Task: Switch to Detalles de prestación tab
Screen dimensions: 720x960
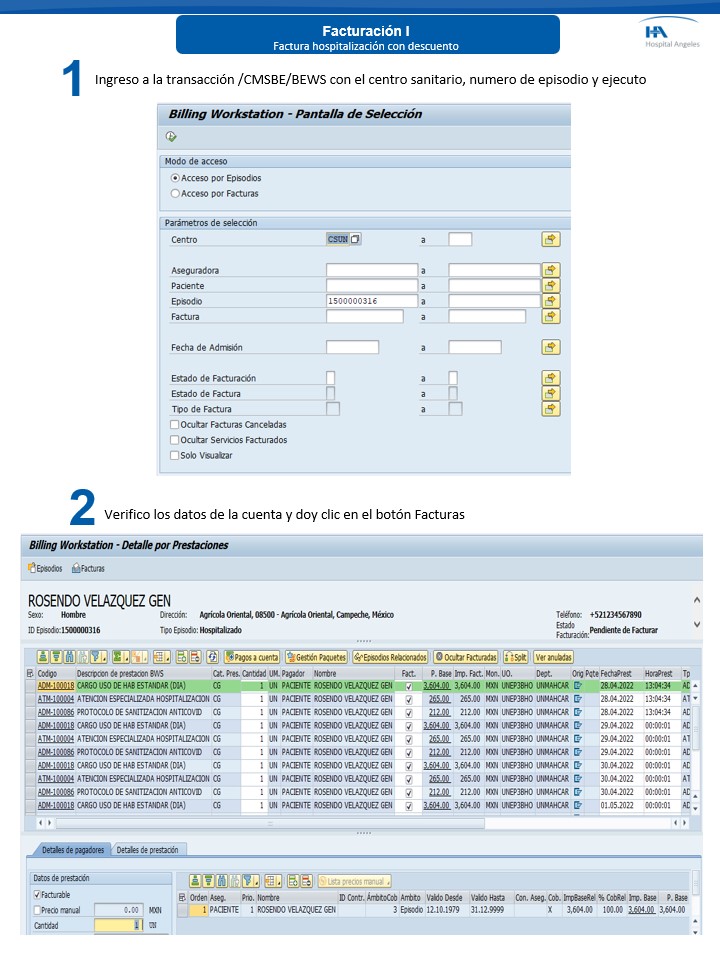Action: pos(148,850)
